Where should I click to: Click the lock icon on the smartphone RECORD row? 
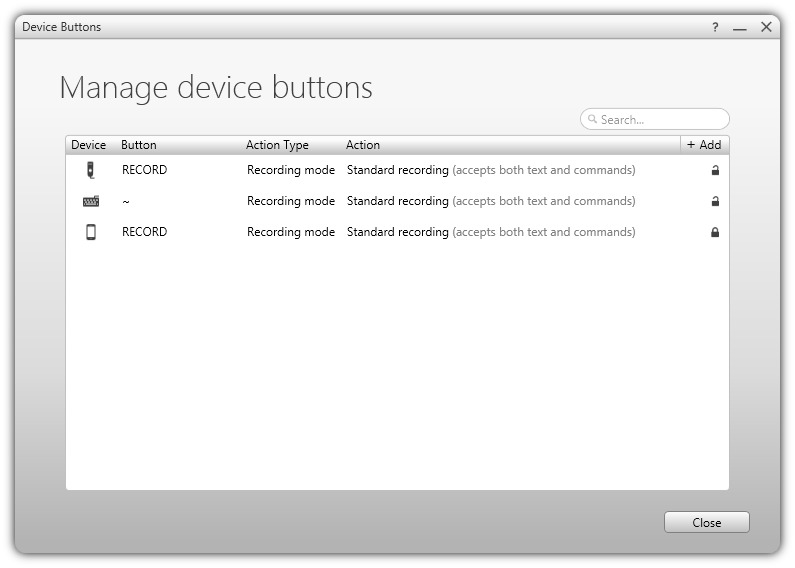(715, 232)
